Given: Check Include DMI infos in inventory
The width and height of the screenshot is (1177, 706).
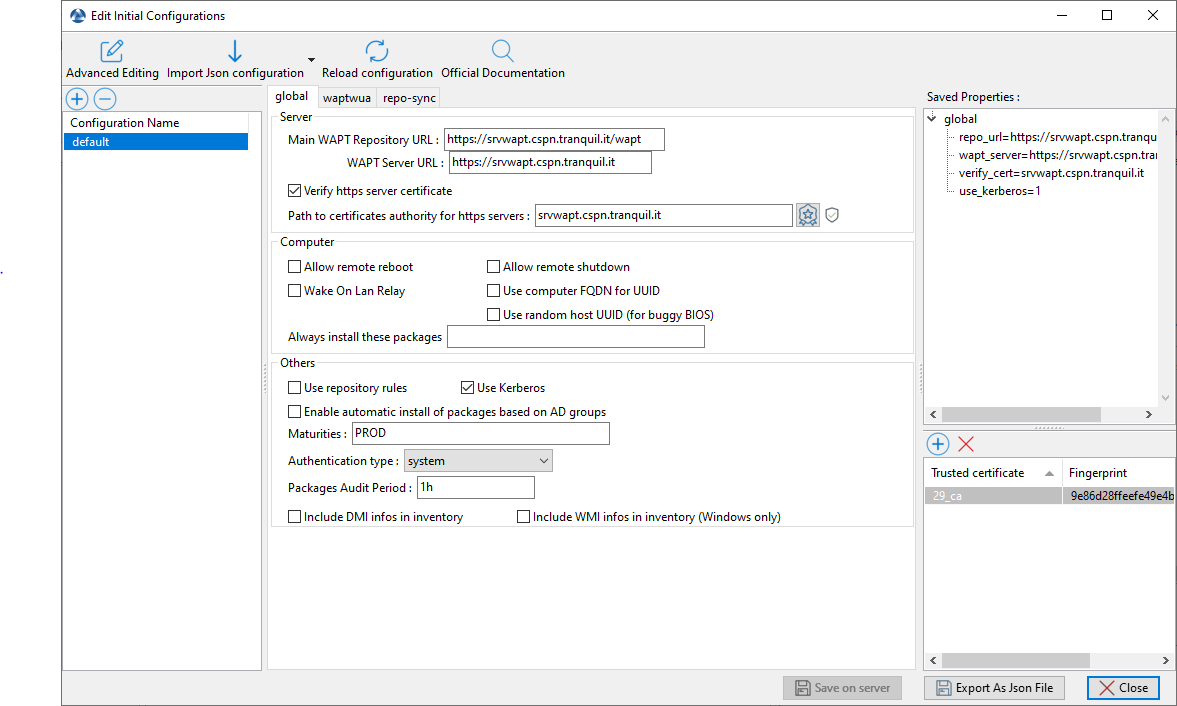Looking at the screenshot, I should point(294,517).
